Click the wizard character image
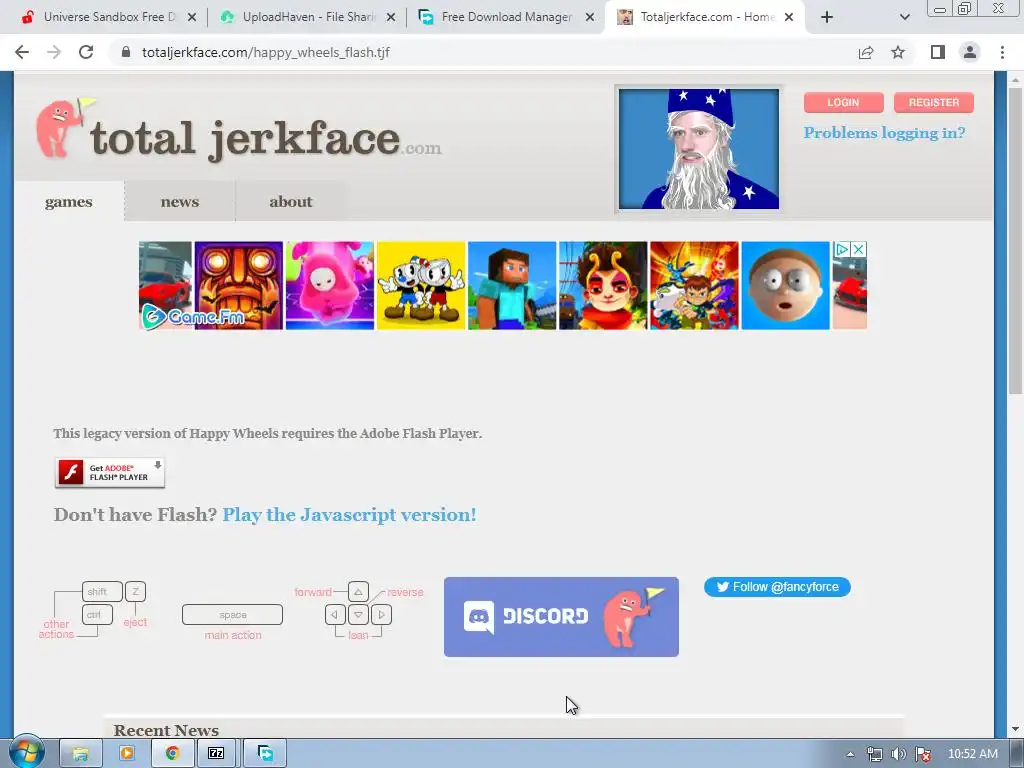This screenshot has height=768, width=1024. pos(699,149)
